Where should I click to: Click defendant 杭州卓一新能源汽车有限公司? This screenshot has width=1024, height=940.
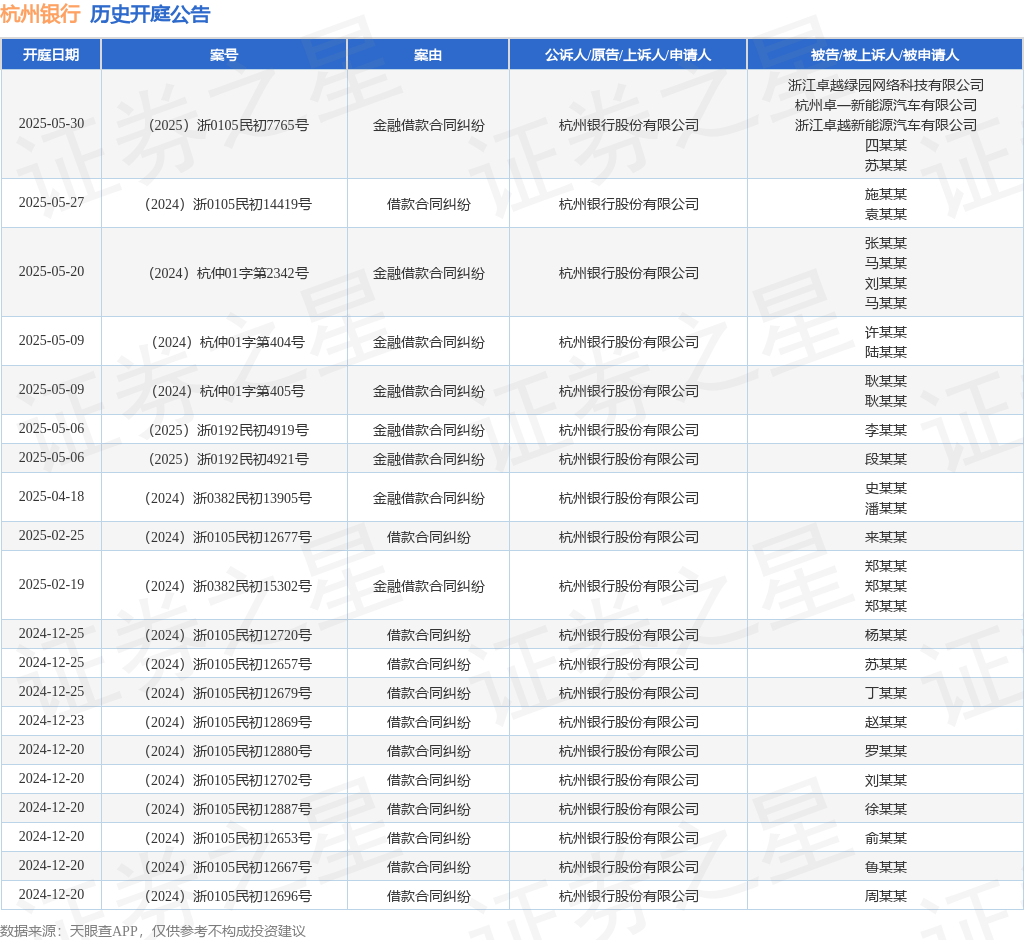pos(886,105)
